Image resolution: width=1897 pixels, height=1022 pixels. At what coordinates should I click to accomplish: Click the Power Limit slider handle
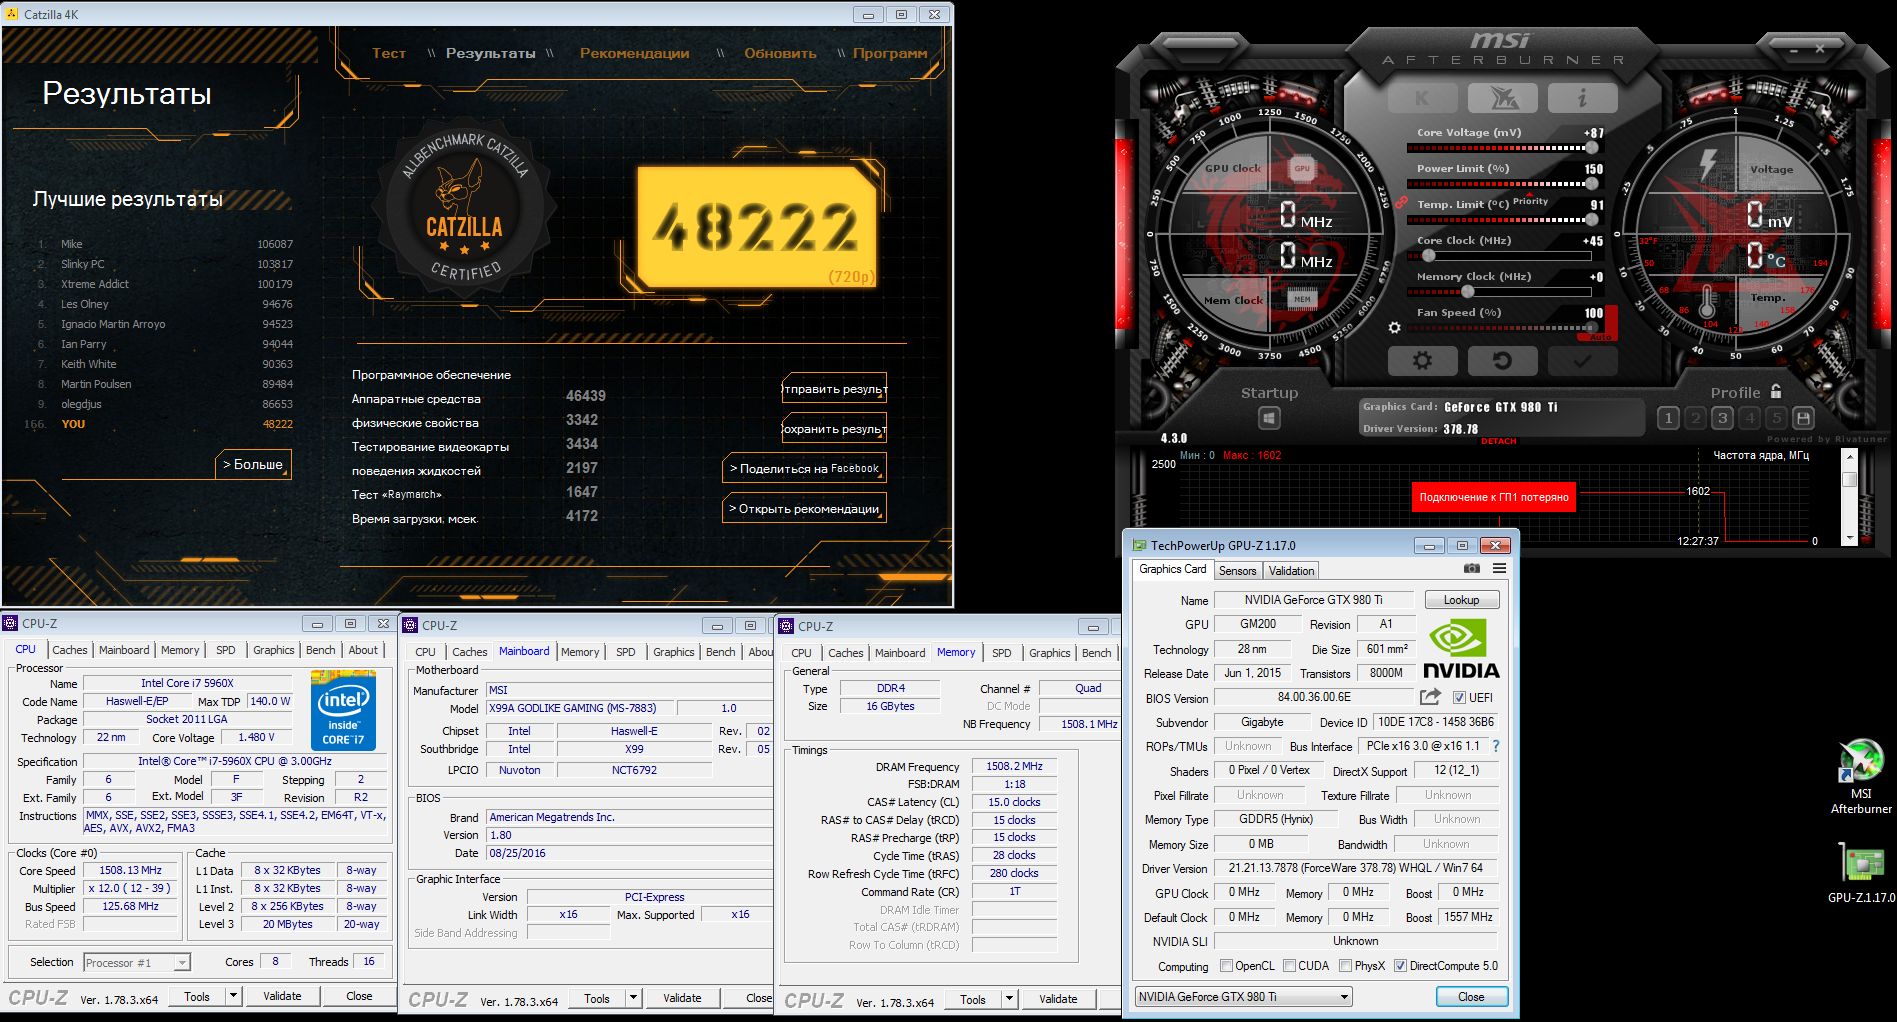(x=1591, y=184)
